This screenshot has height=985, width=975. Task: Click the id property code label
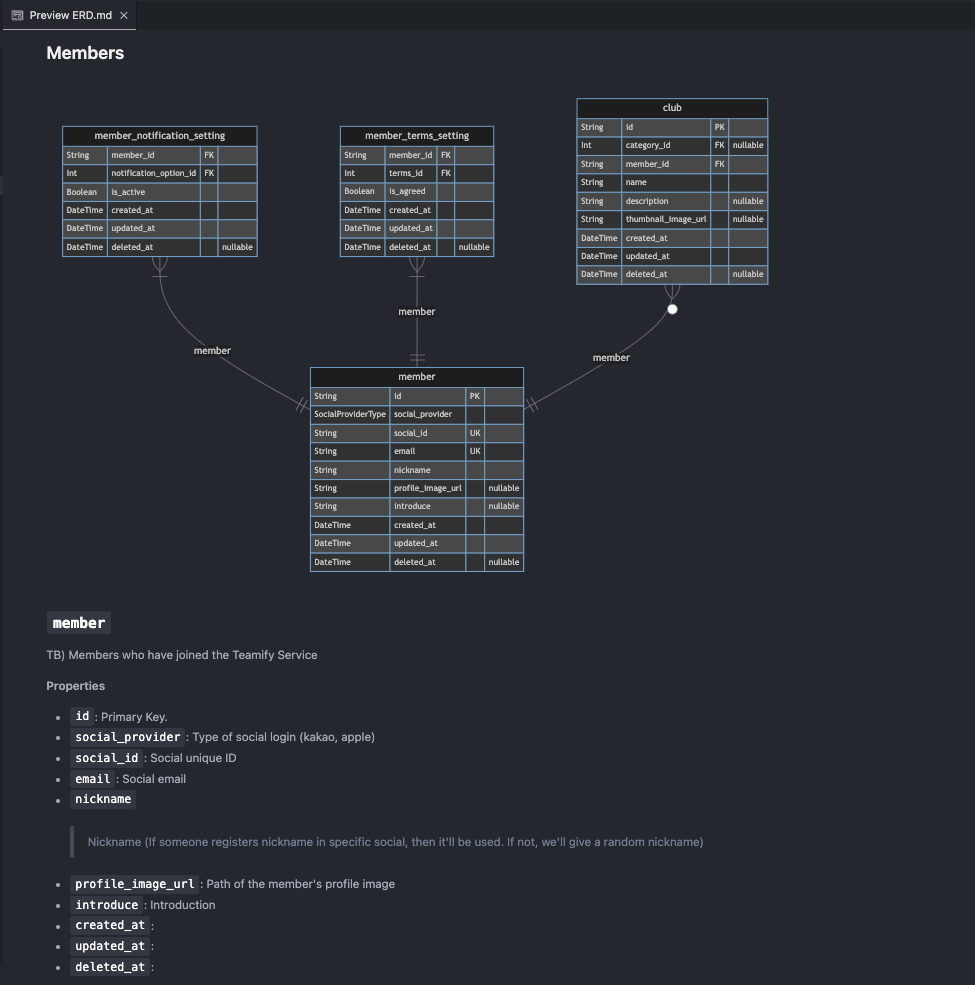82,716
